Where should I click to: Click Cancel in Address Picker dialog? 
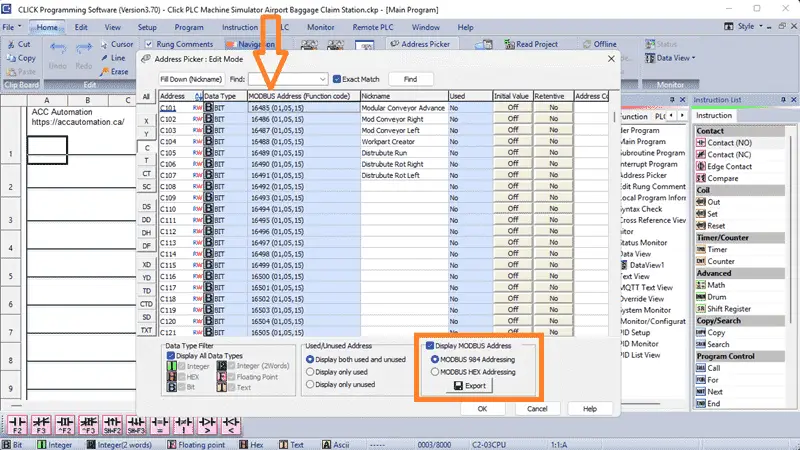pos(537,409)
